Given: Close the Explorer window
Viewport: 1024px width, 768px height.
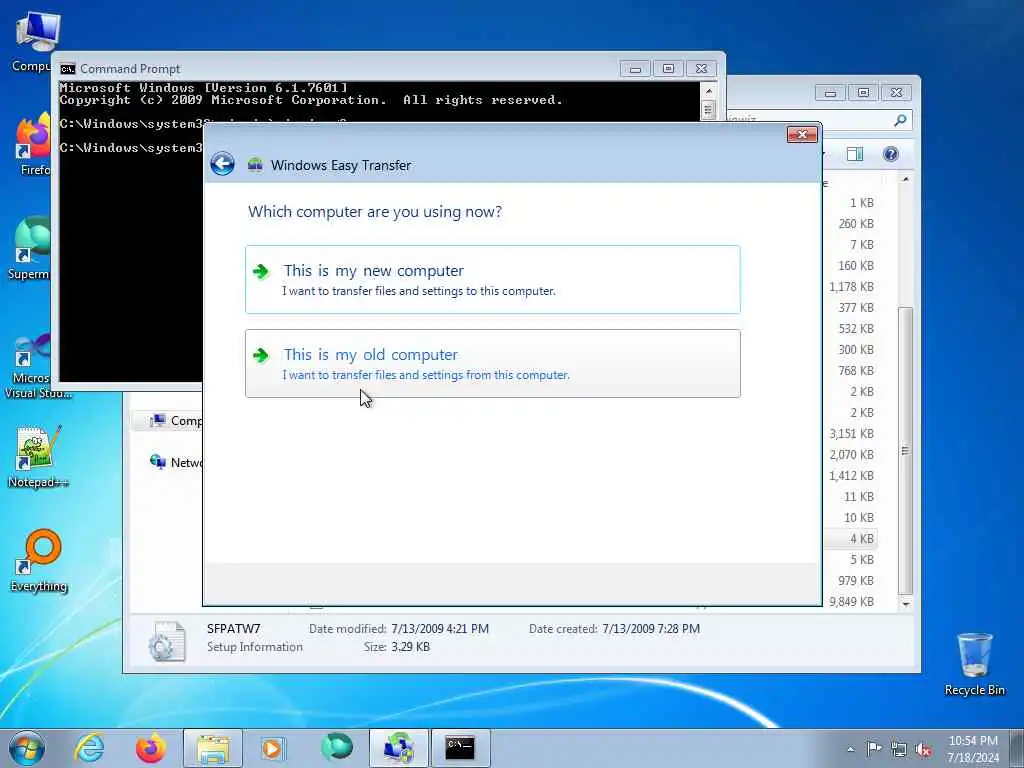Looking at the screenshot, I should (x=897, y=93).
